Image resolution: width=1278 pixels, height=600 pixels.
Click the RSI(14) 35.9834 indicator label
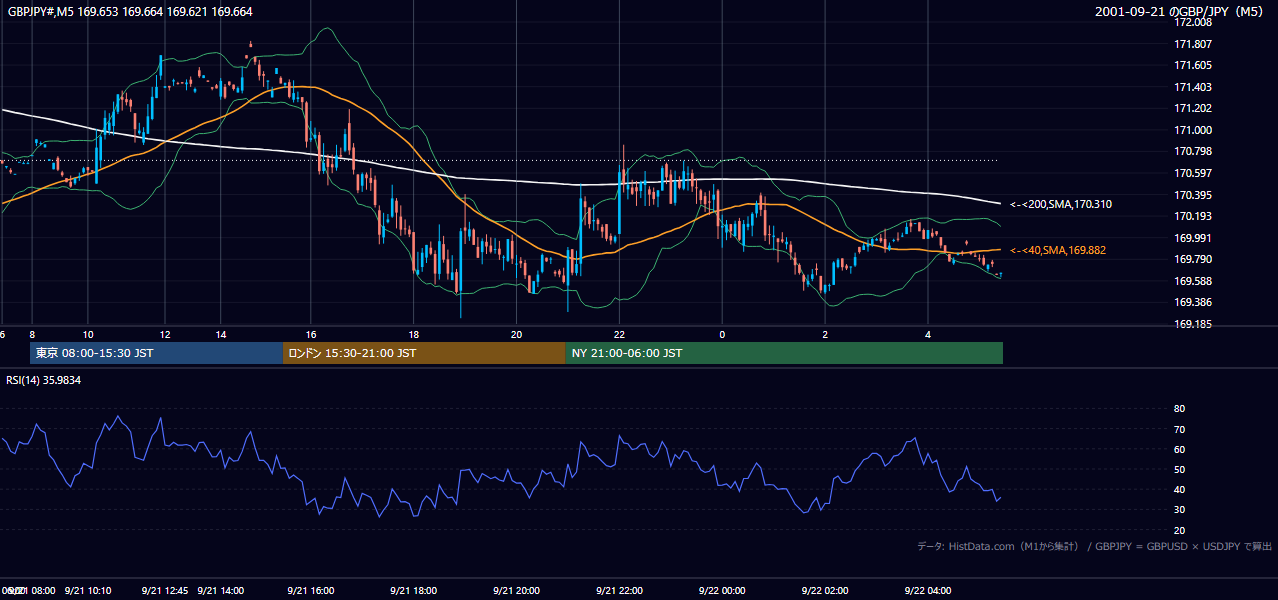pyautogui.click(x=44, y=380)
